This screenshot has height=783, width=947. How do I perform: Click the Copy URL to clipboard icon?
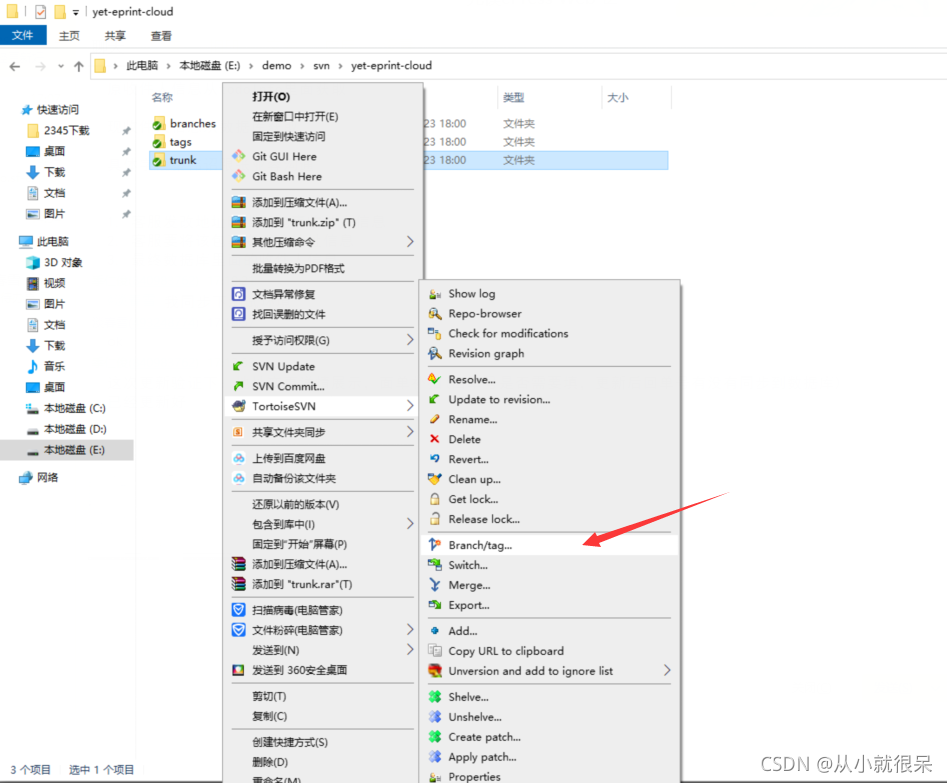(435, 651)
